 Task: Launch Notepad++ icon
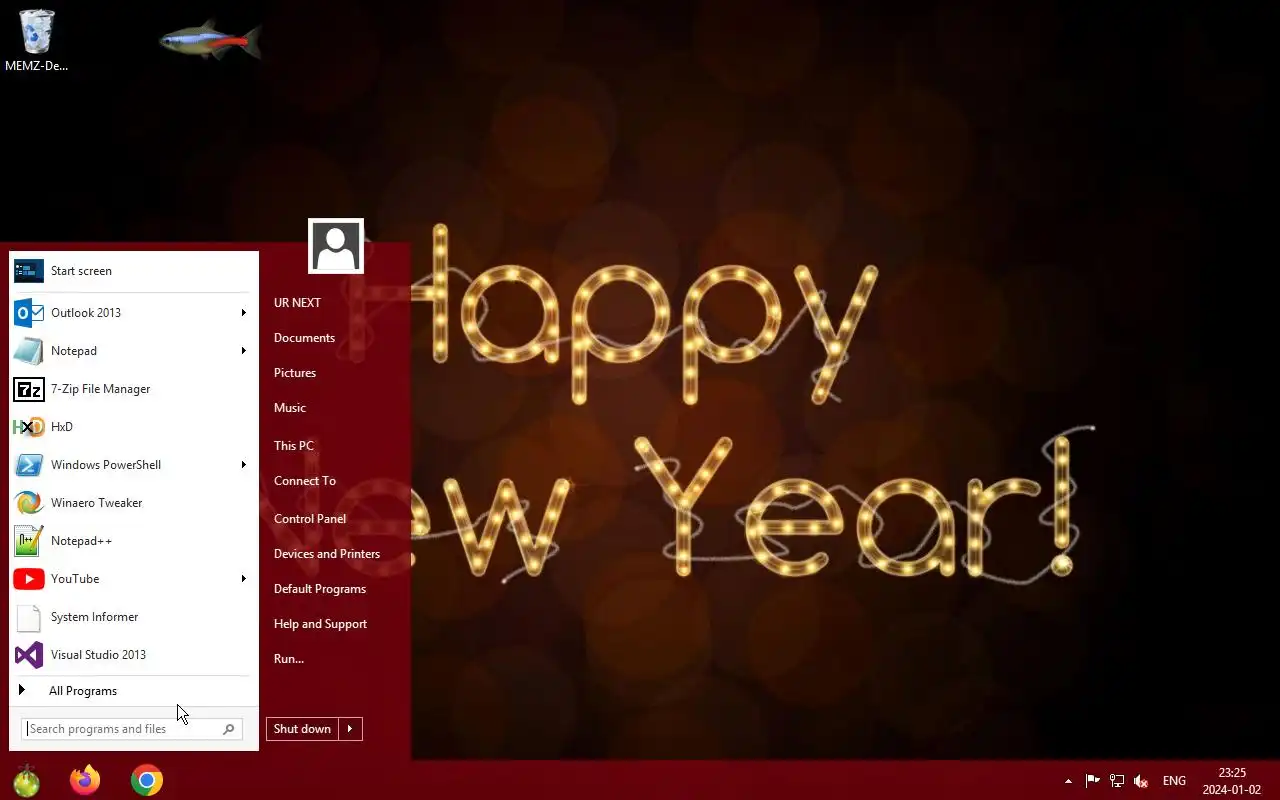tap(29, 541)
